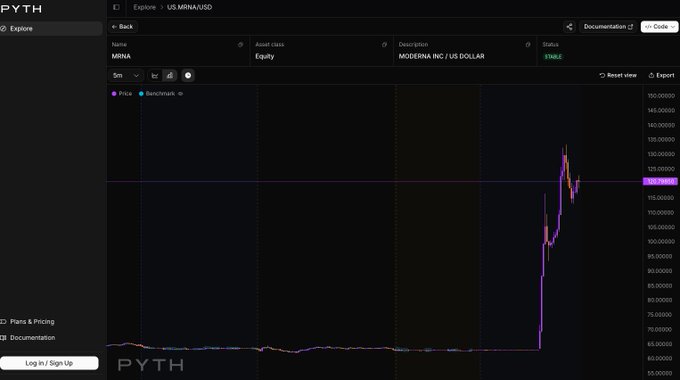Viewport: 680px width, 380px height.
Task: Click the current price label 120.79850
Action: click(x=660, y=181)
